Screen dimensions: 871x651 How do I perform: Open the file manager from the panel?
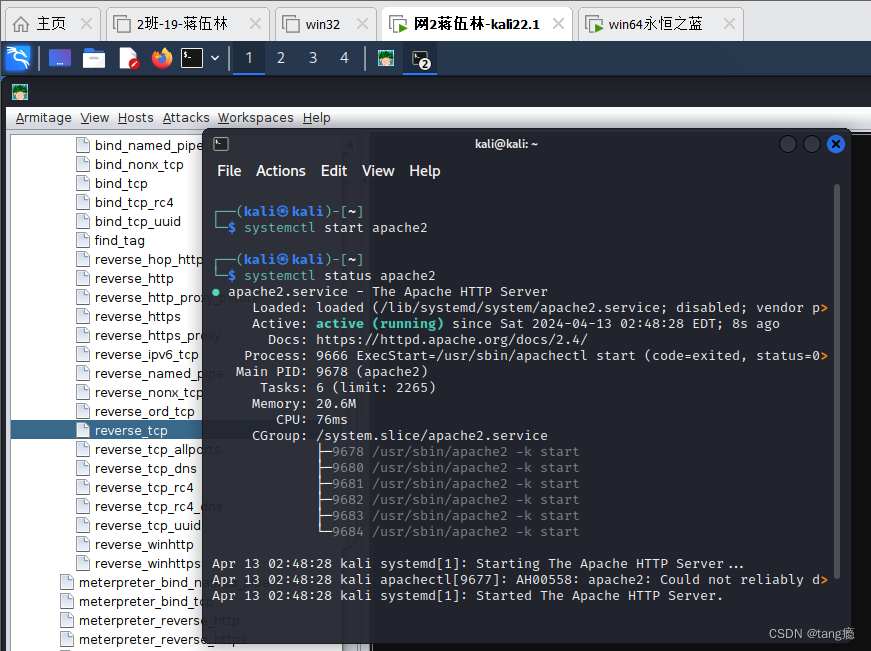[x=94, y=58]
